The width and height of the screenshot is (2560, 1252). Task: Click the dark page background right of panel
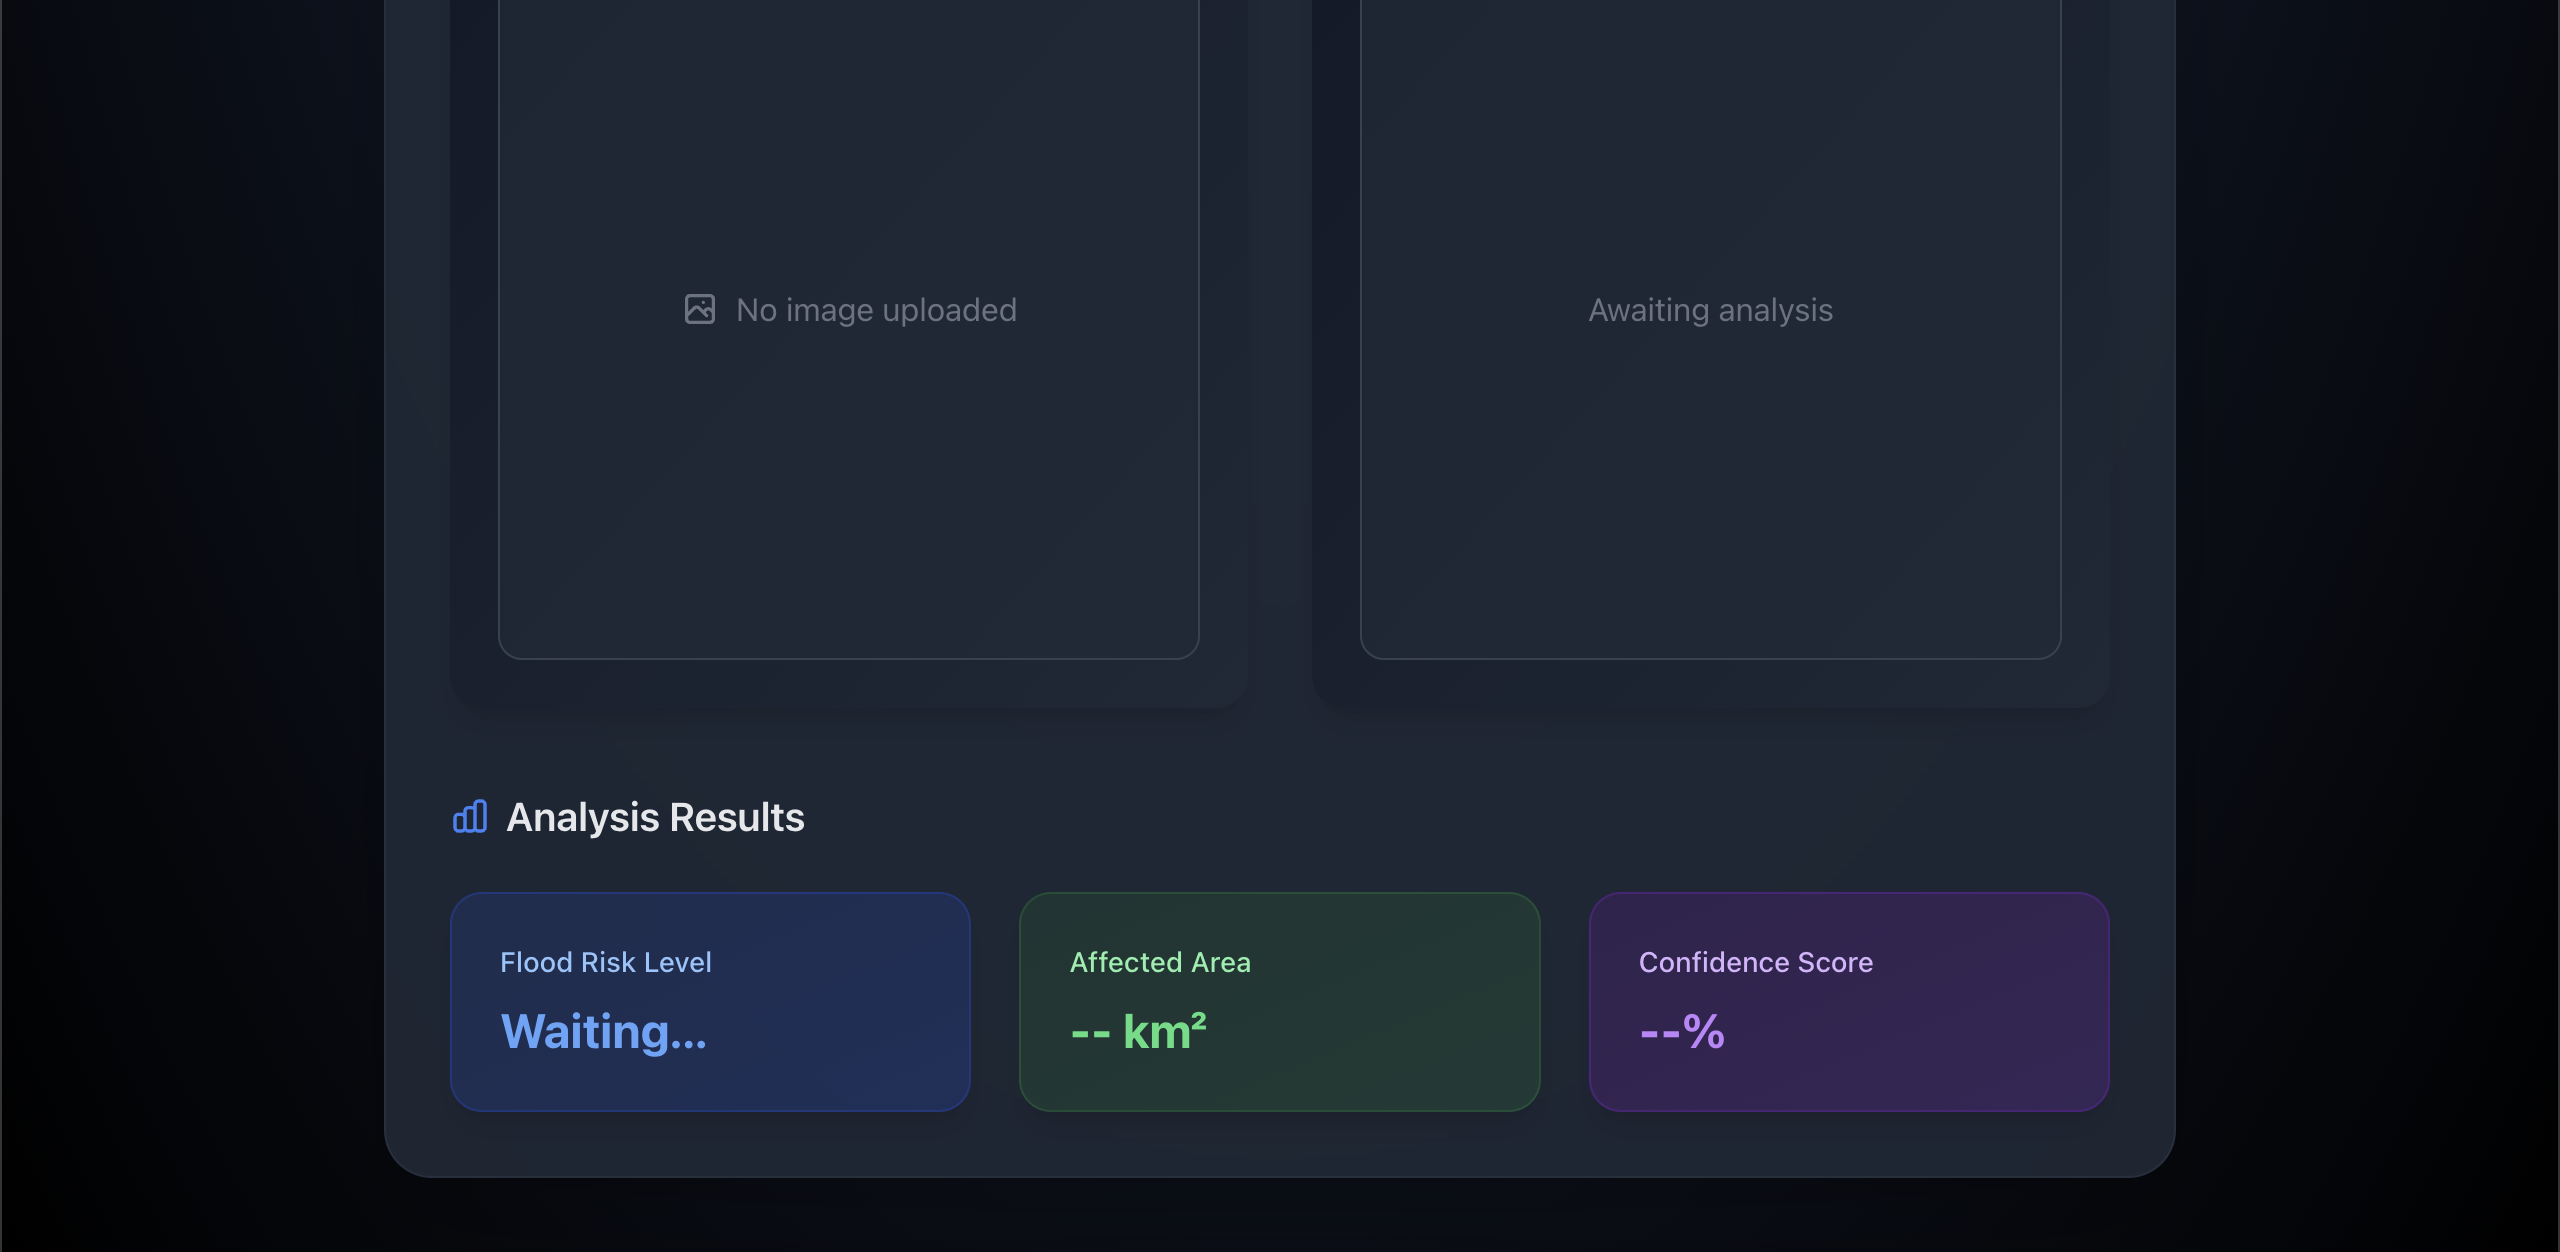(2370, 600)
